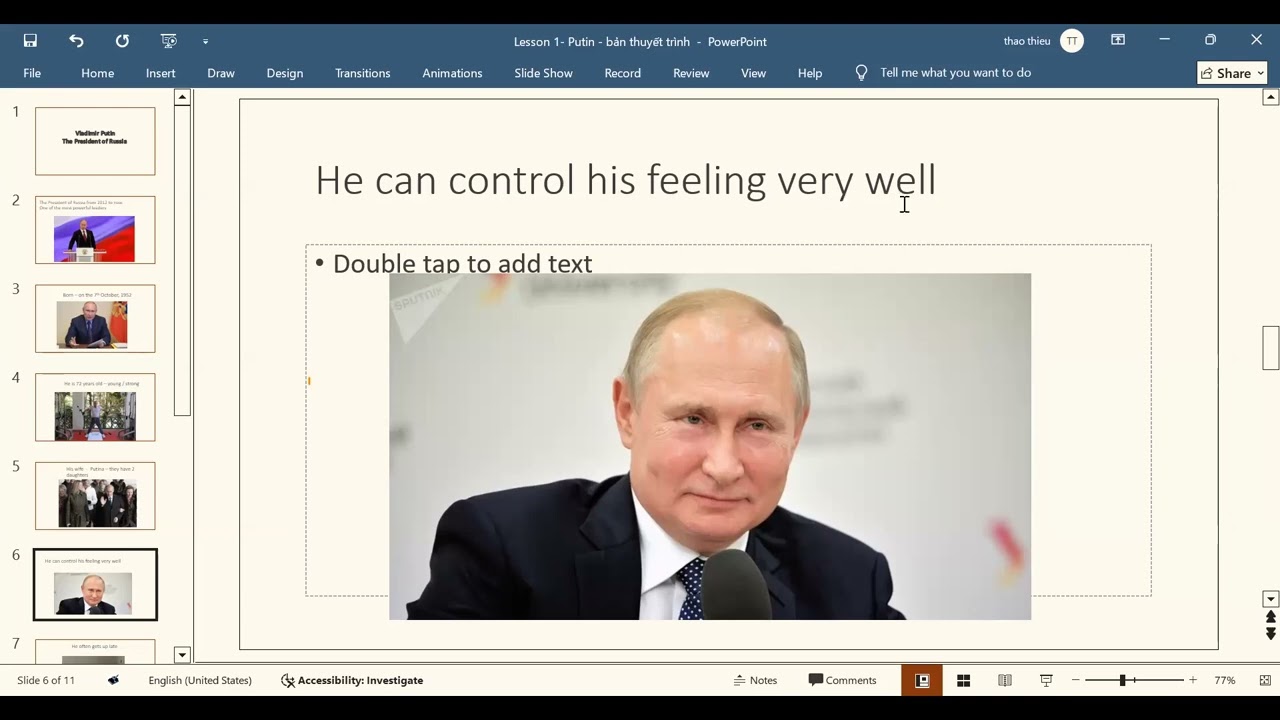Open Customize Quick Access Toolbar dropdown
The image size is (1280, 720).
click(205, 42)
